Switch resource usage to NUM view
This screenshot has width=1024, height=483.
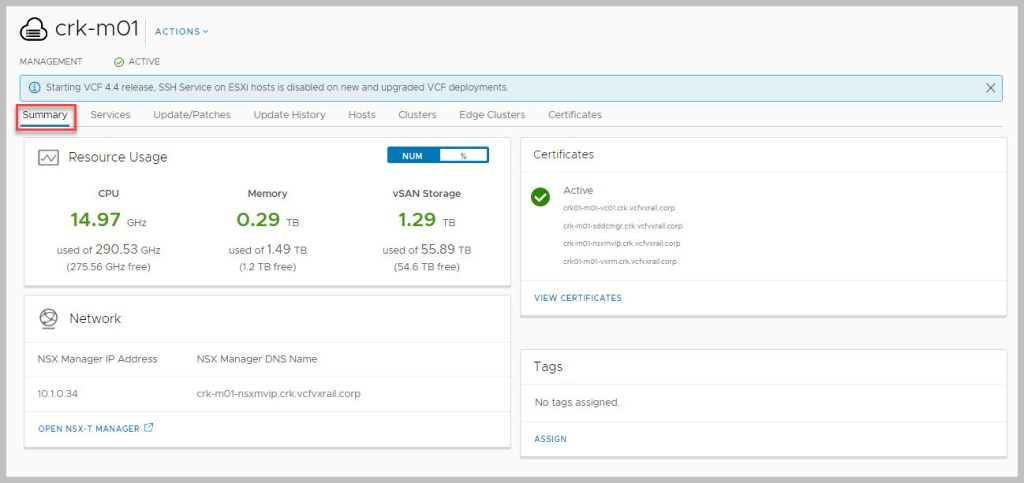[x=413, y=156]
